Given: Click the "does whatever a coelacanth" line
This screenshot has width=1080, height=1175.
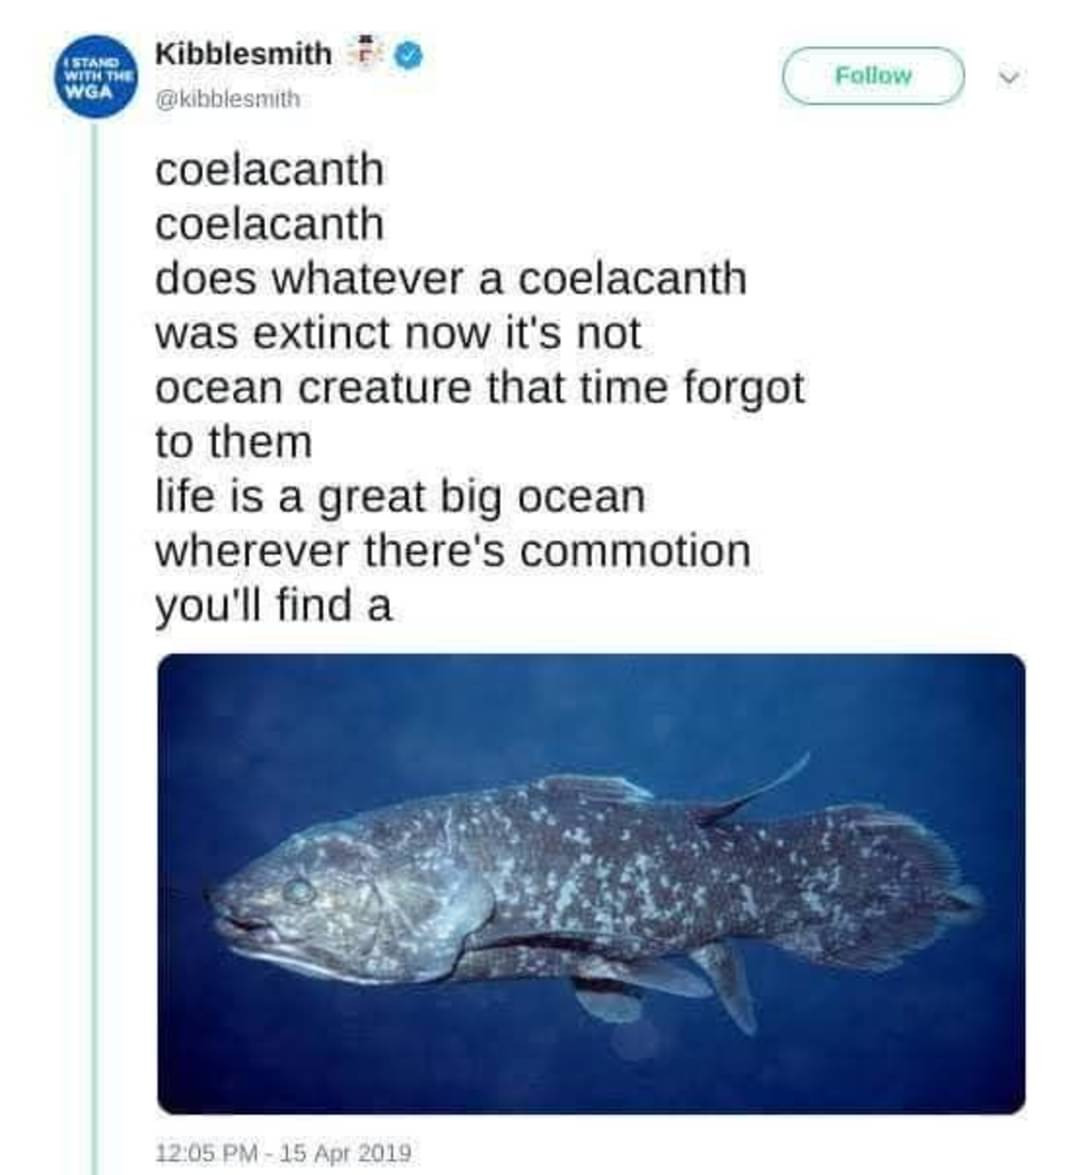Looking at the screenshot, I should [450, 278].
